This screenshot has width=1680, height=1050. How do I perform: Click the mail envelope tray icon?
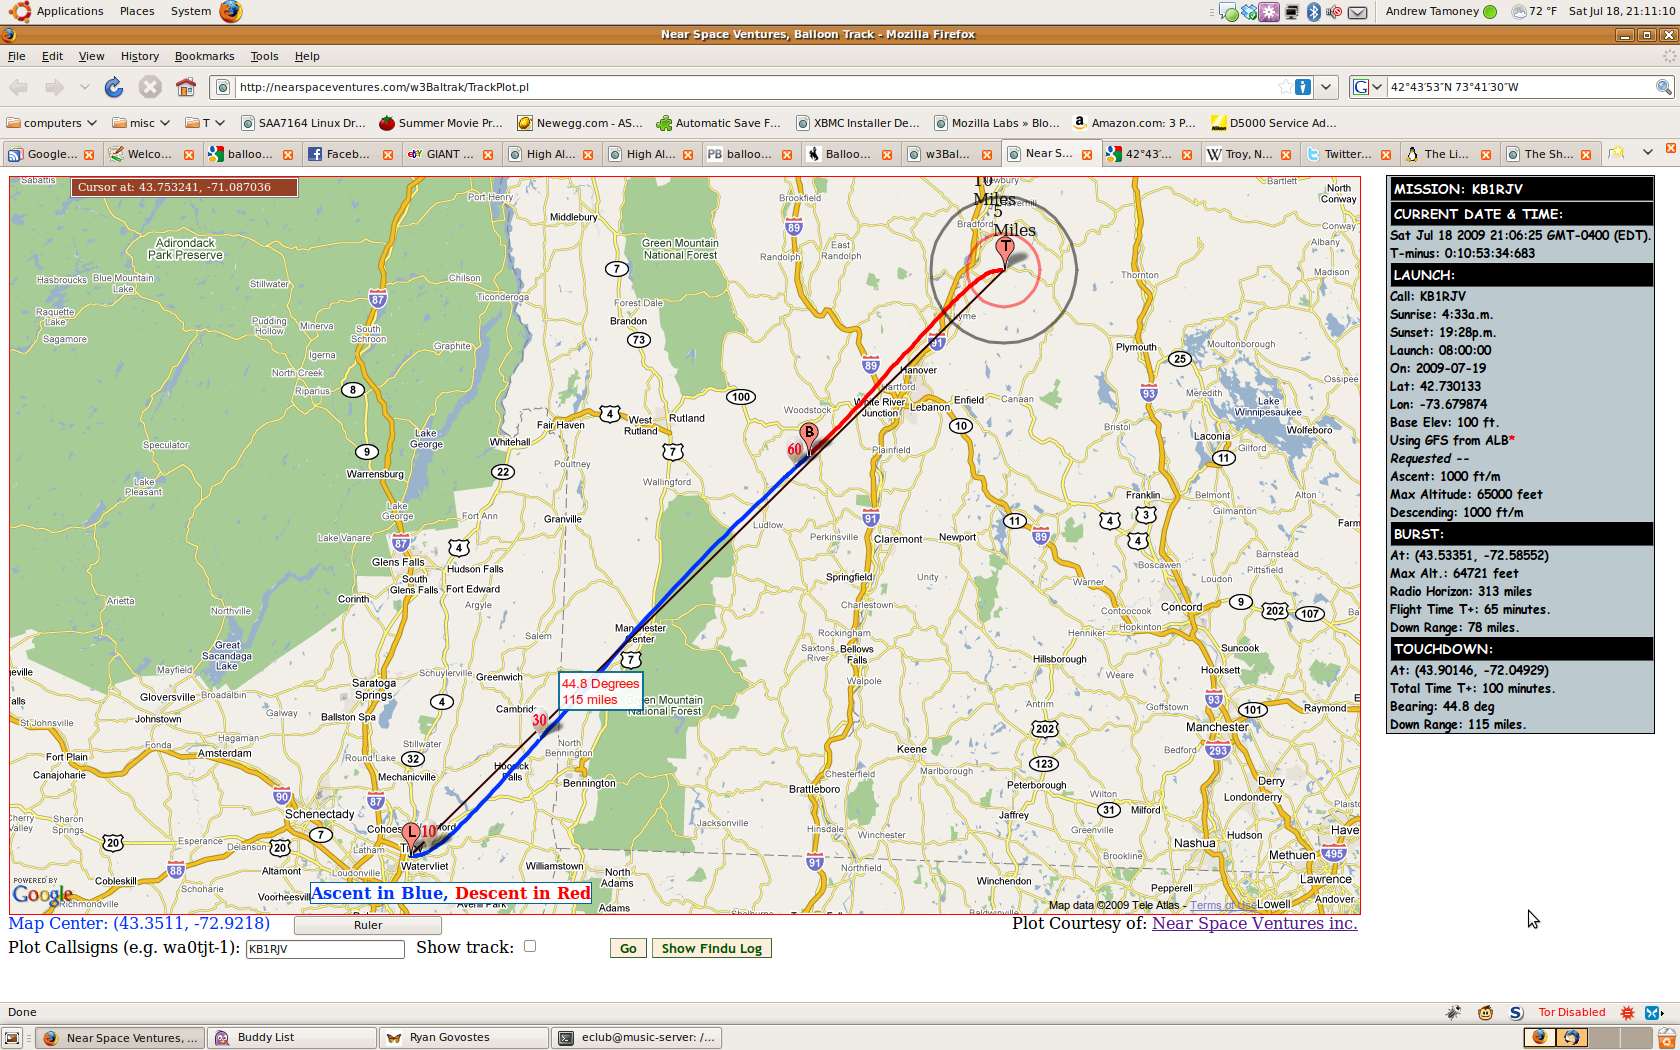click(1357, 12)
